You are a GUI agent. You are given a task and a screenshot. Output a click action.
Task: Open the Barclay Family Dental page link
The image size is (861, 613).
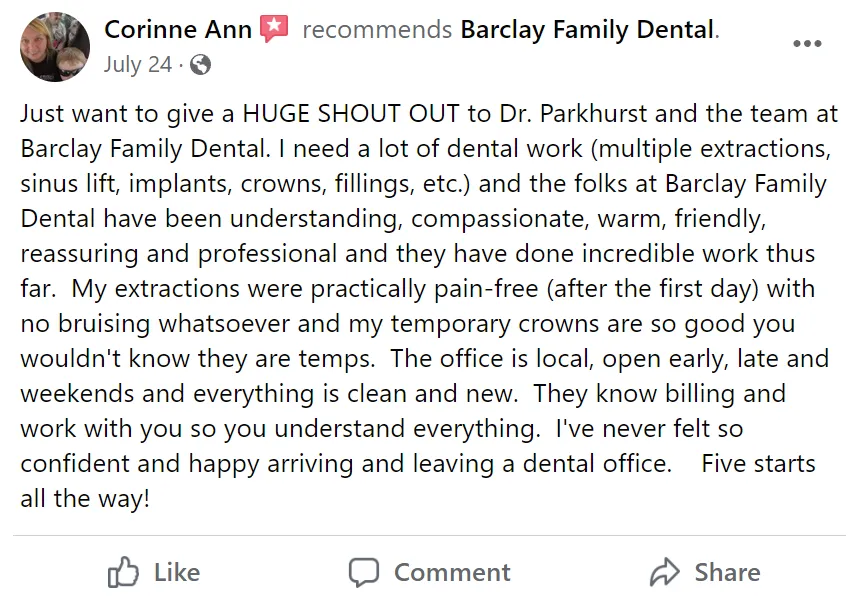pos(588,30)
